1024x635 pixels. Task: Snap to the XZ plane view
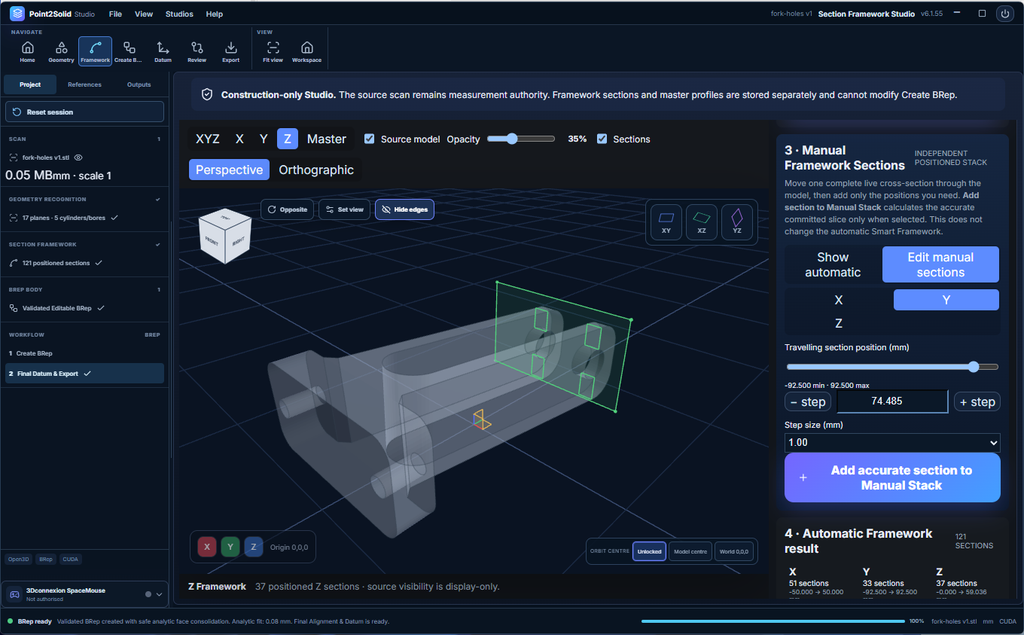(x=701, y=222)
